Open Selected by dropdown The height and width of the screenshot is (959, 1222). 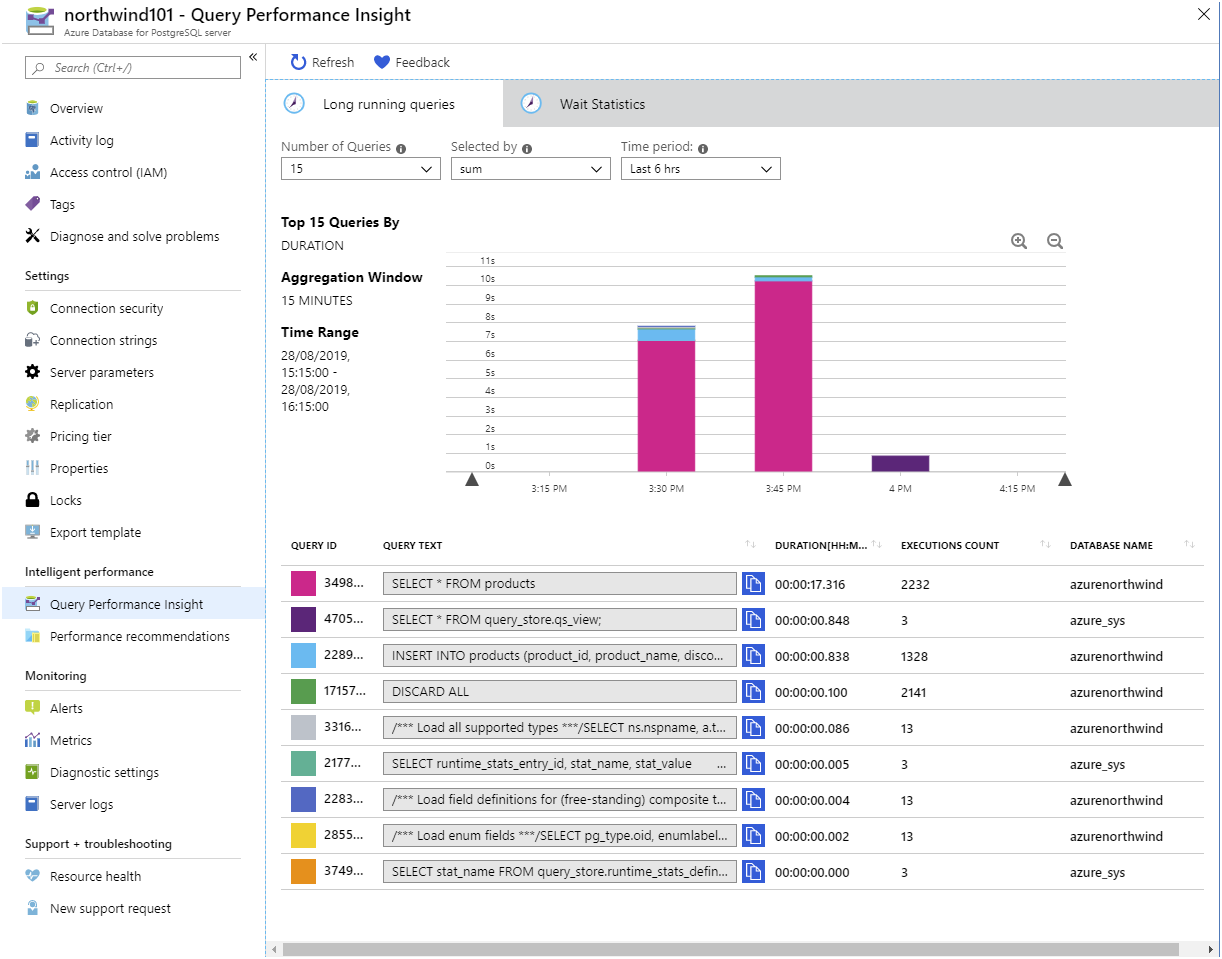pos(531,169)
